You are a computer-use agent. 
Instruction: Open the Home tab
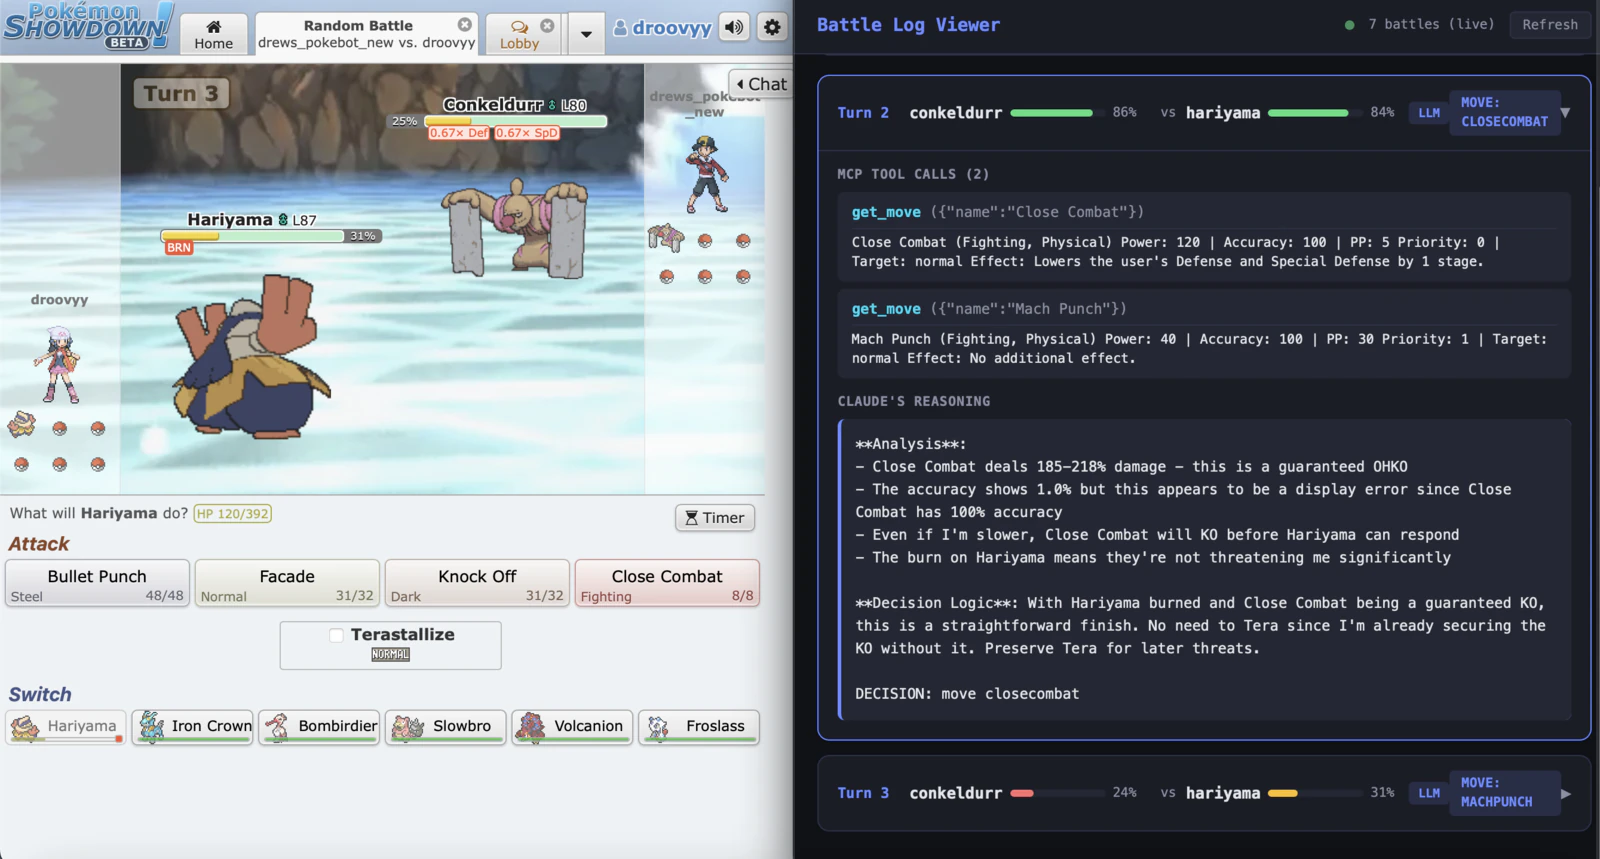pos(213,34)
